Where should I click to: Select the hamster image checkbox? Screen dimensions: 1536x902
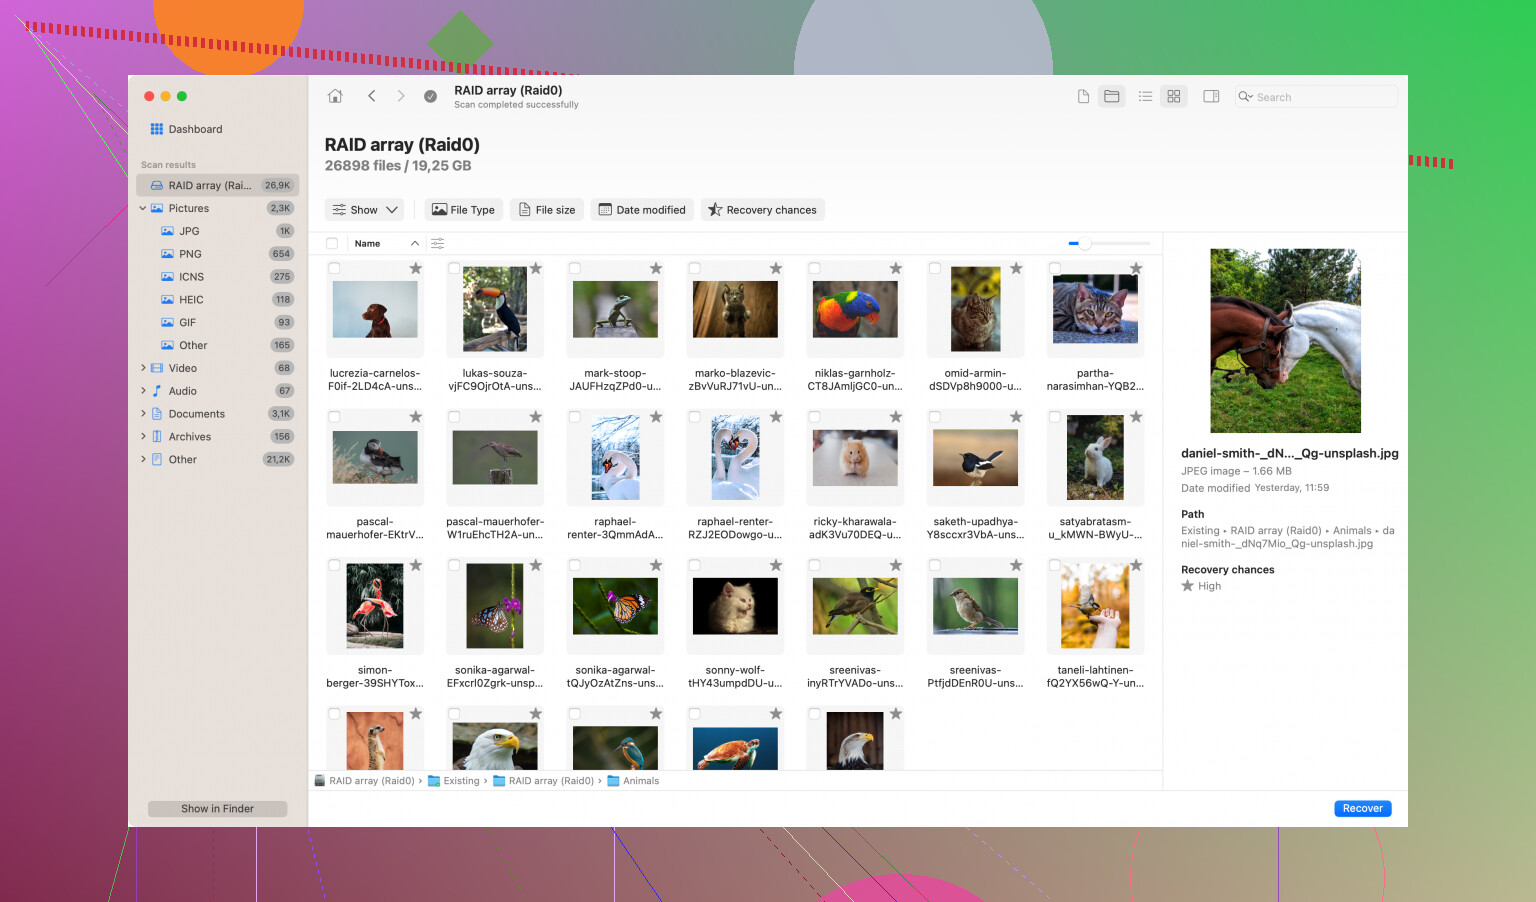pos(814,417)
